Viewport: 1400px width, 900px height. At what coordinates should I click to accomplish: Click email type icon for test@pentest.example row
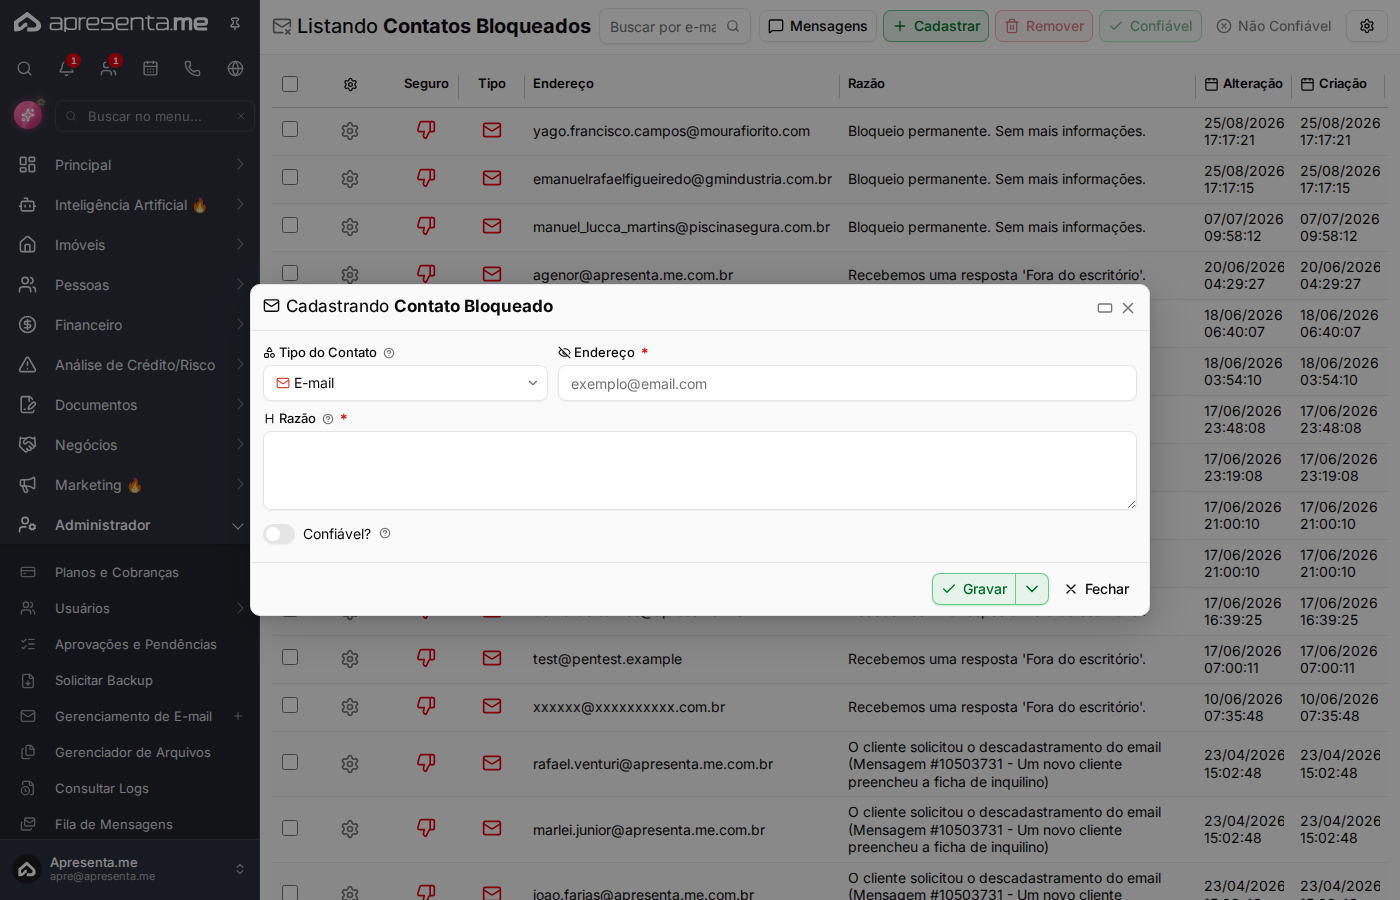[x=492, y=658]
